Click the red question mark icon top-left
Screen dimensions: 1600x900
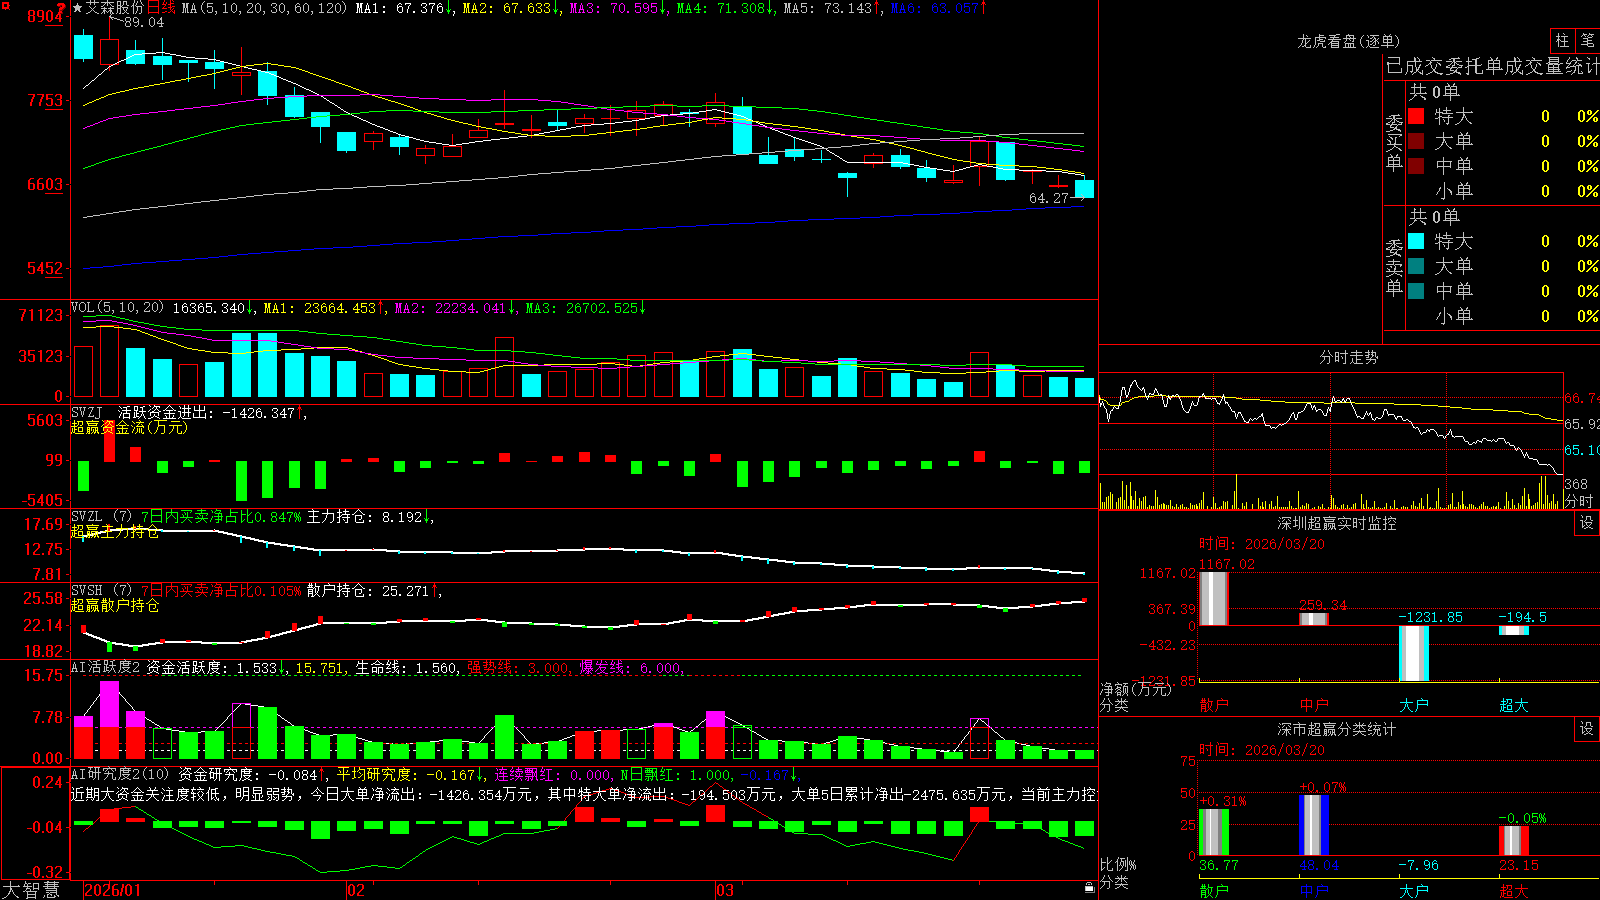61,8
